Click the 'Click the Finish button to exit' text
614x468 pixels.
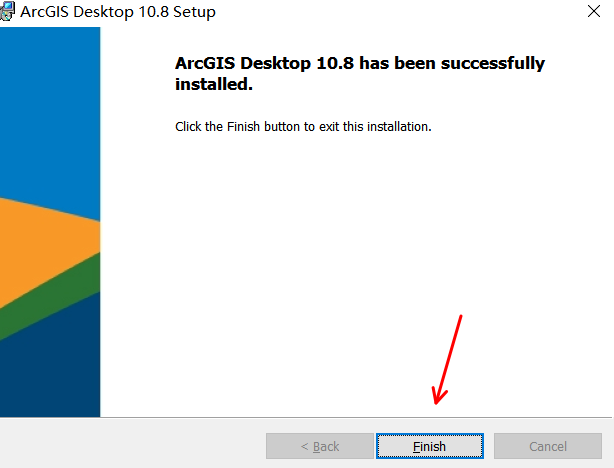click(303, 127)
